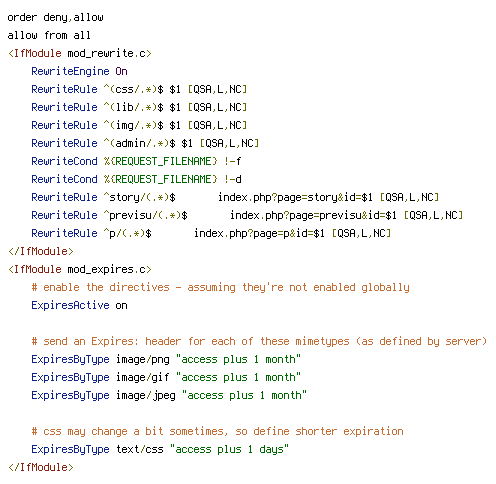Viewport: 496px width, 484px height.
Task: Click the RewriteRule for css path
Action: (139, 89)
